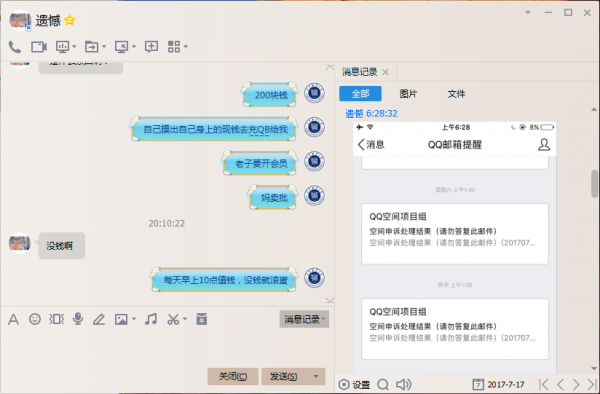Open the font settings A icon

tap(13, 319)
